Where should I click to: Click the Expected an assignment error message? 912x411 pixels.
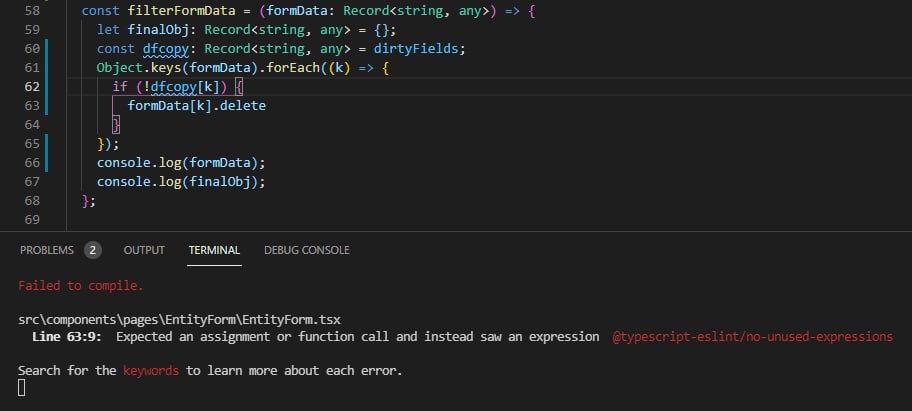[x=358, y=337]
